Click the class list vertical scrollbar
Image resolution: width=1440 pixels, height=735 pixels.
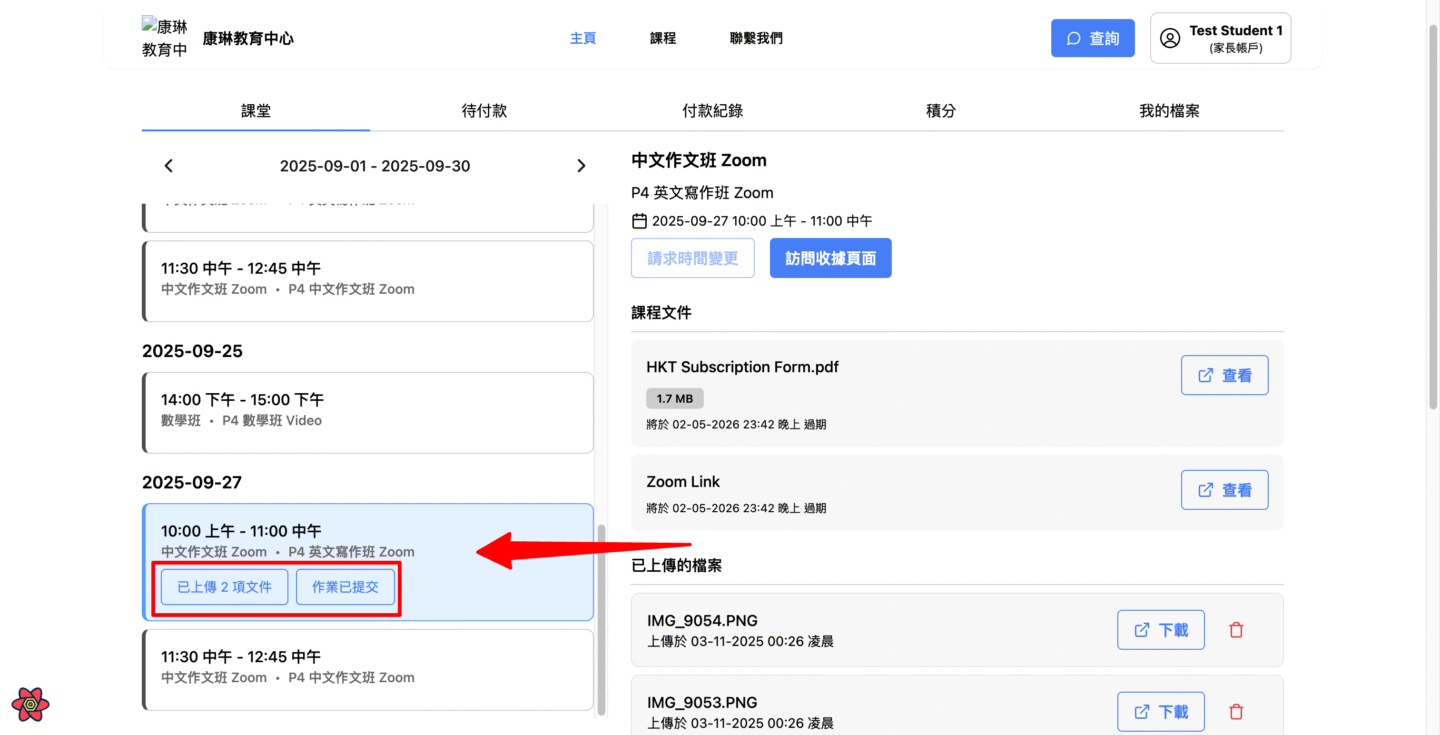tap(601, 620)
